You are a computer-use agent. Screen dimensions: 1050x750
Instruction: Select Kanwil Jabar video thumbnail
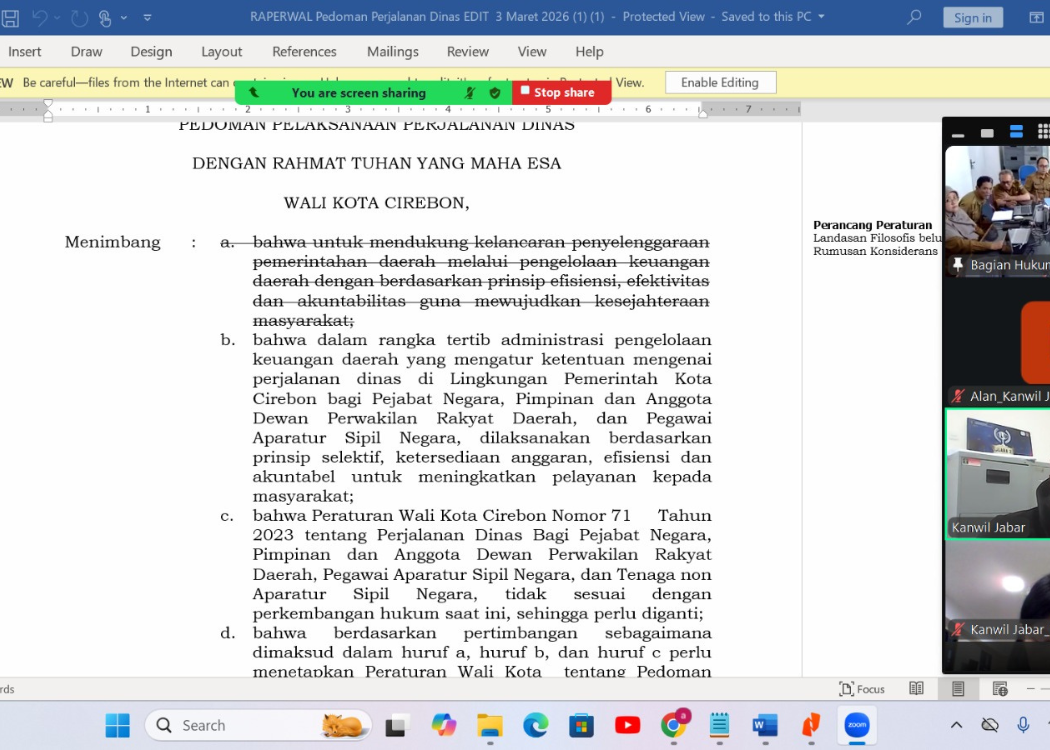pyautogui.click(x=997, y=474)
